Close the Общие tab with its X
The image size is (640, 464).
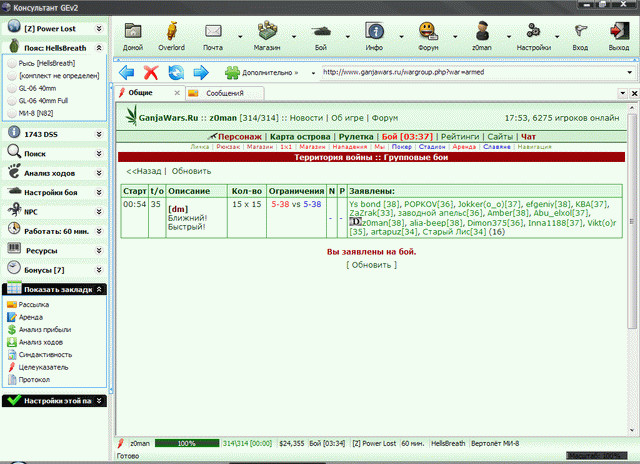coord(177,93)
